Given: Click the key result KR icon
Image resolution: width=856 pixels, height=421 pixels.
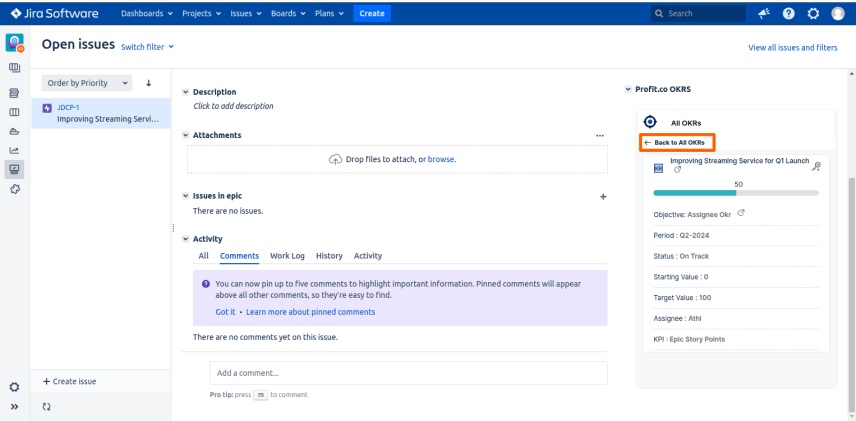Looking at the screenshot, I should click(658, 168).
